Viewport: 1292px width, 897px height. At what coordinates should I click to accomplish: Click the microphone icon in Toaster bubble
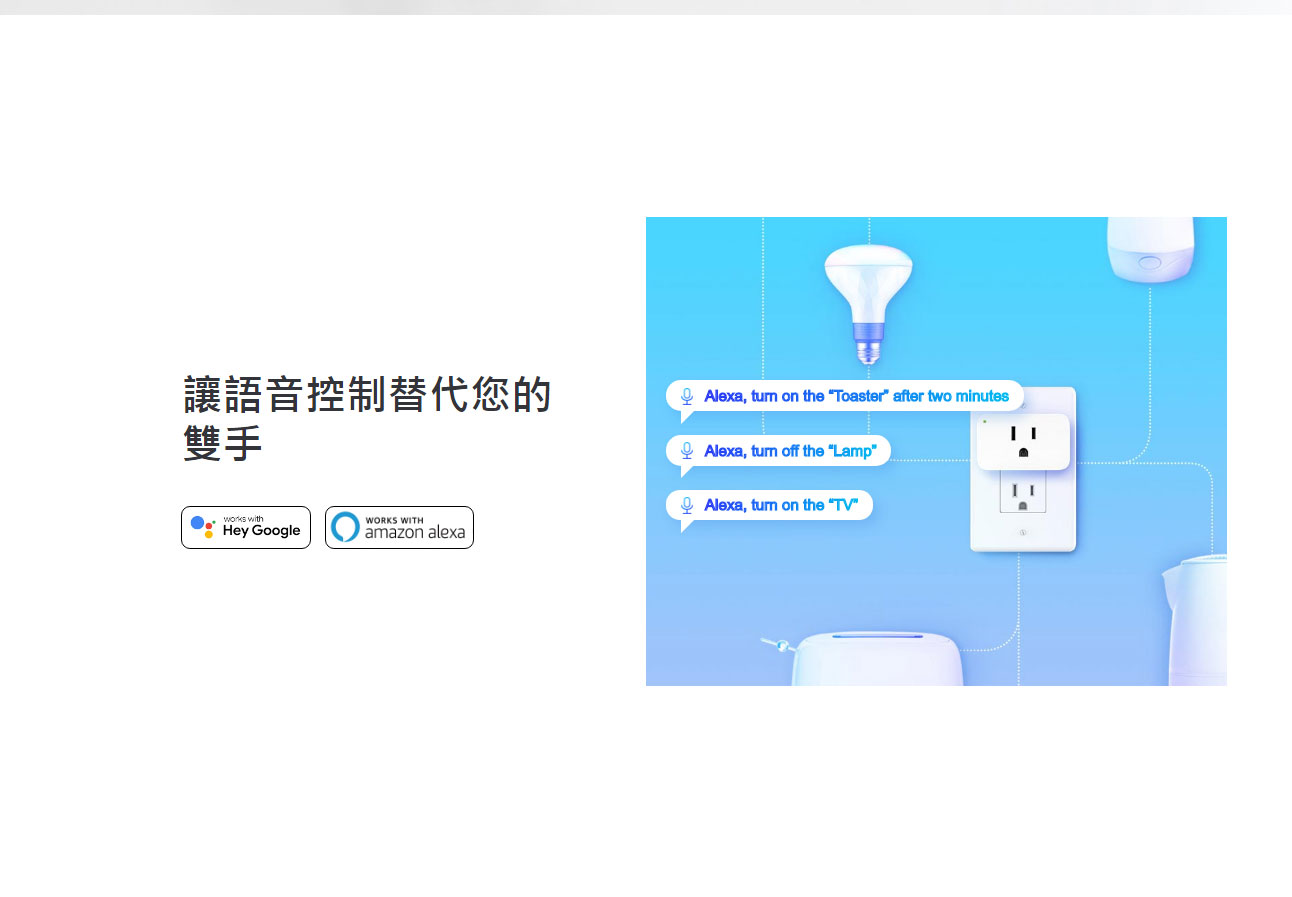coord(687,396)
